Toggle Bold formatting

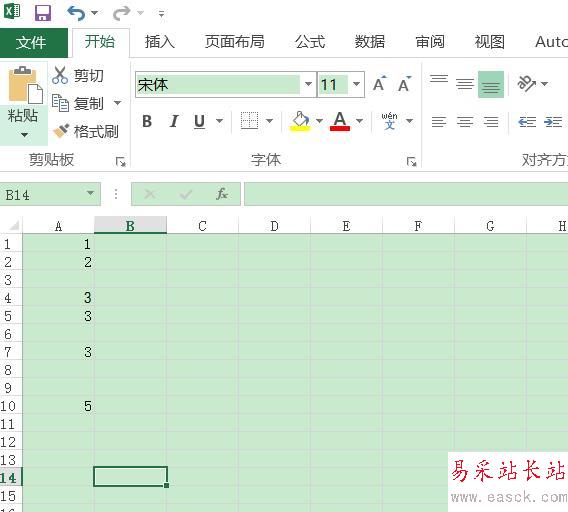click(x=147, y=121)
